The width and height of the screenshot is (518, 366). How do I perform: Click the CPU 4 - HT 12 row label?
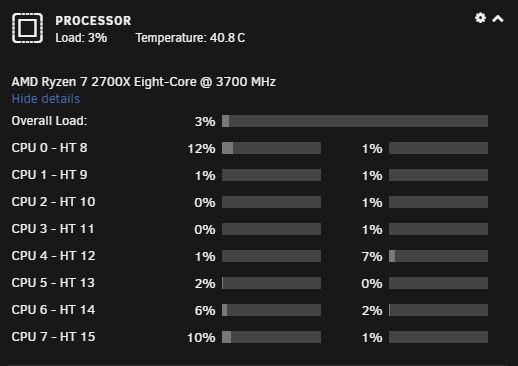tap(53, 256)
